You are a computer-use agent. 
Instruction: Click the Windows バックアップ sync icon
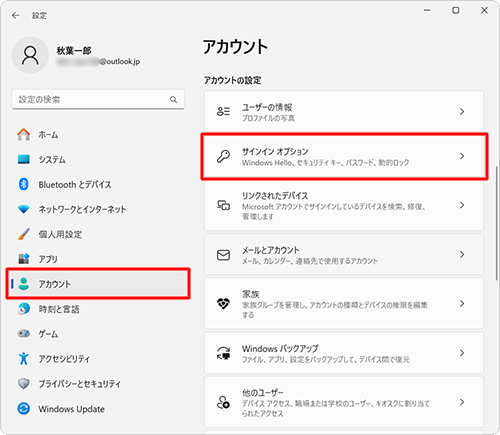tap(223, 353)
